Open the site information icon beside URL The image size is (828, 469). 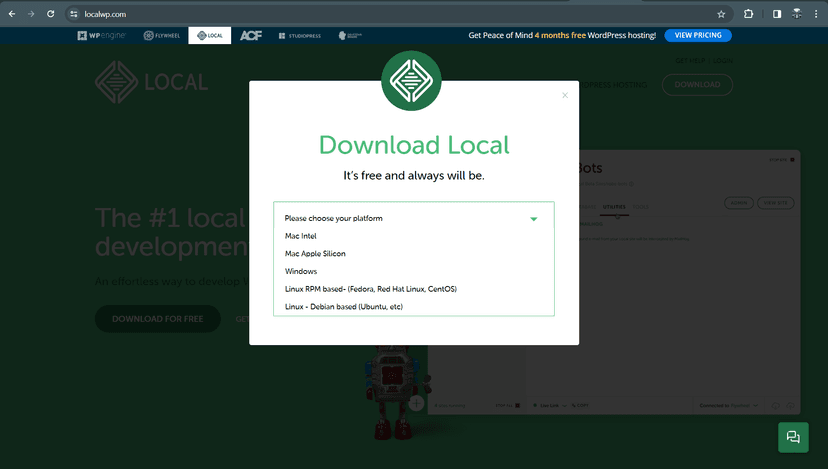click(x=74, y=14)
